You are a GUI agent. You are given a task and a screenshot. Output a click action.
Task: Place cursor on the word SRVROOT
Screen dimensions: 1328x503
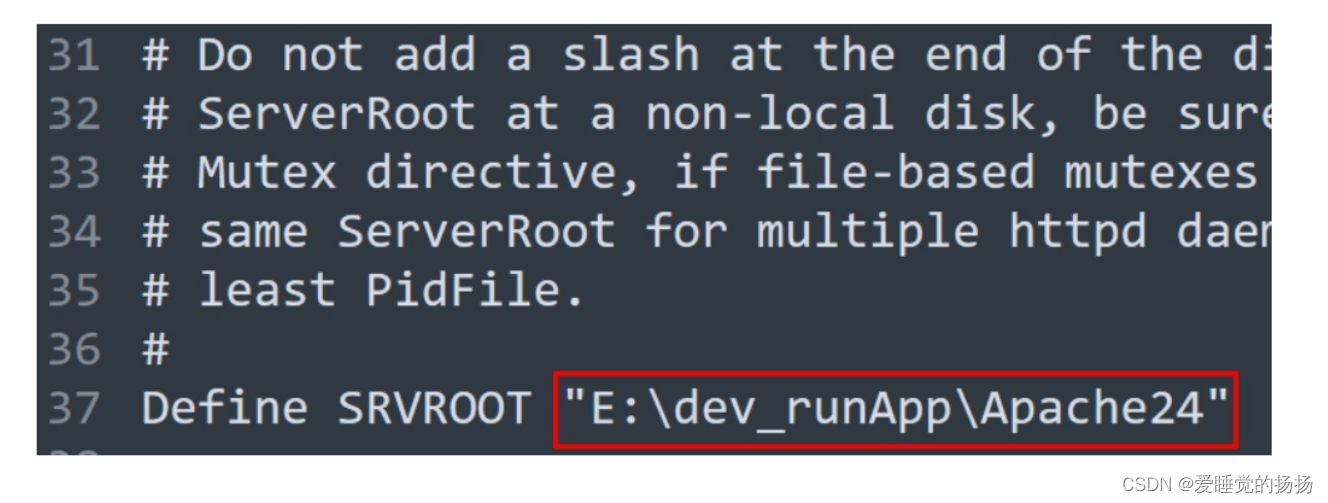click(x=434, y=408)
